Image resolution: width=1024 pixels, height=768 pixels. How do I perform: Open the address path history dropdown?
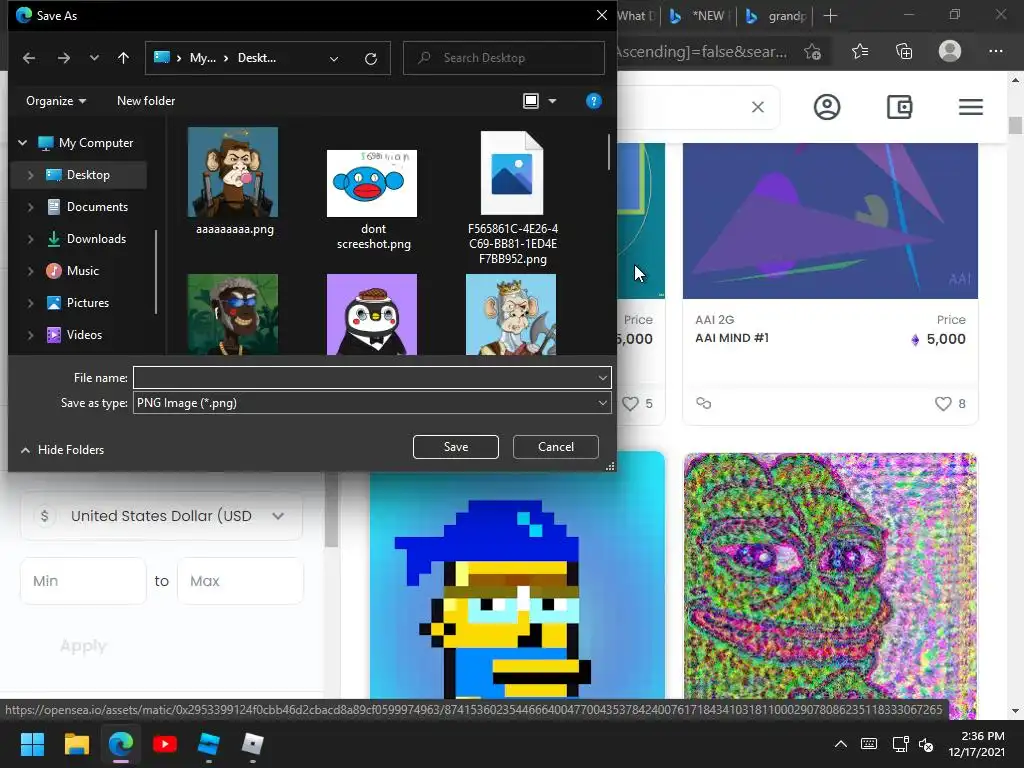334,59
